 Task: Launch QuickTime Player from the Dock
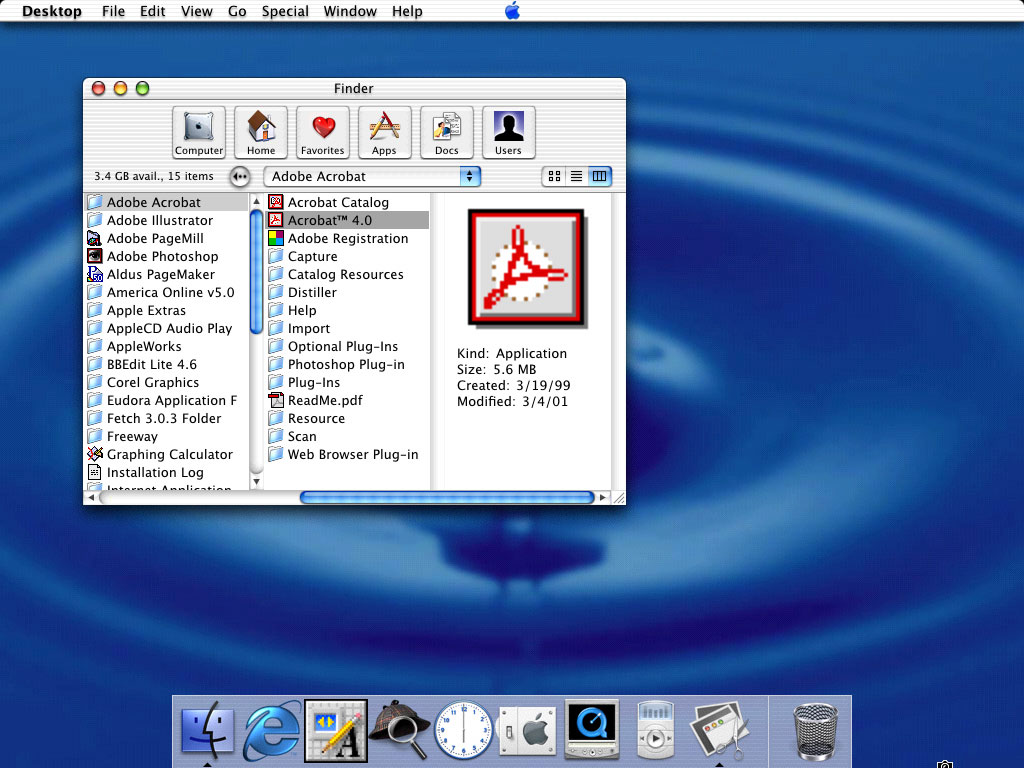pos(592,729)
